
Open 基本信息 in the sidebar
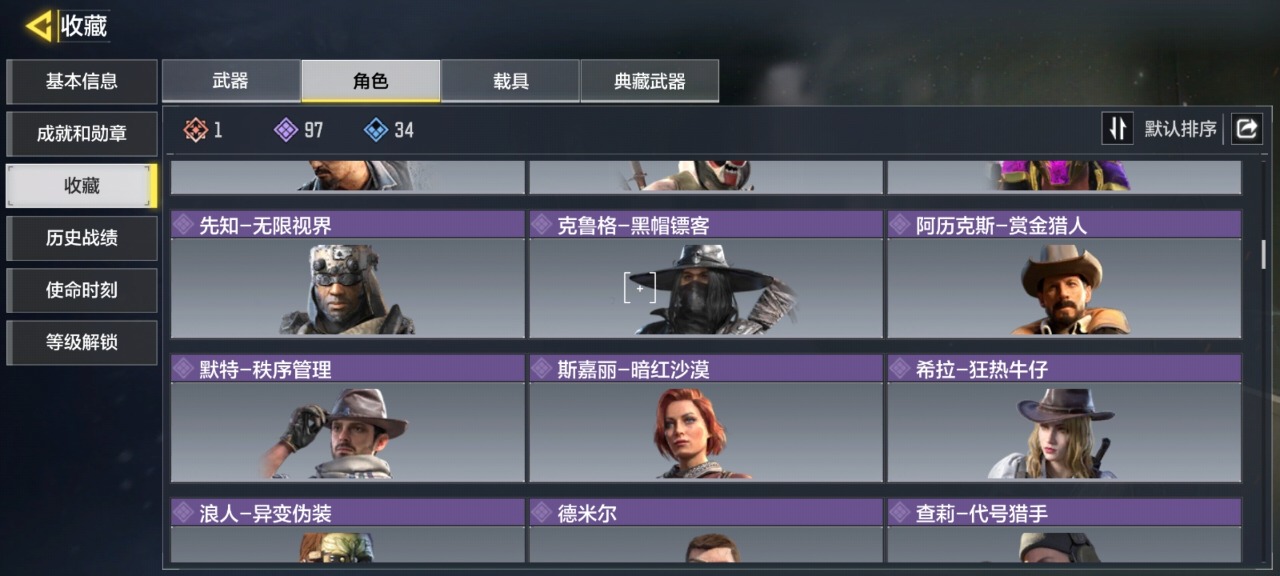coord(82,81)
